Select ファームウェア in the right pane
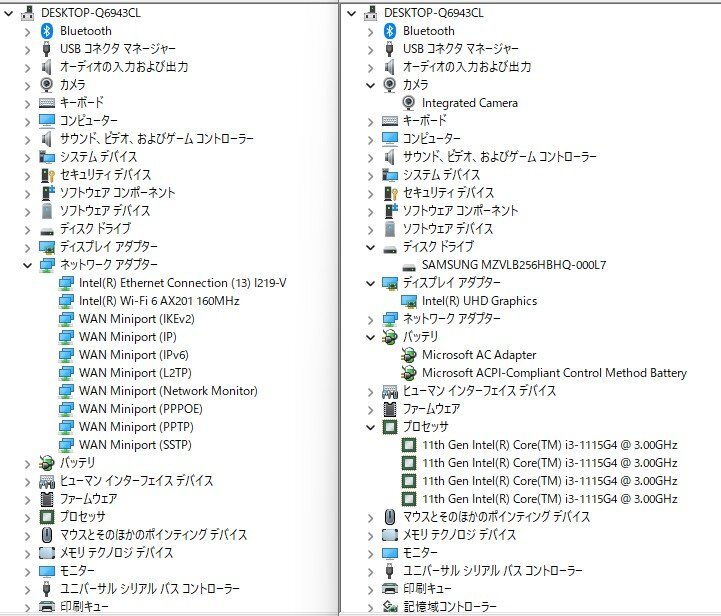 (x=431, y=409)
